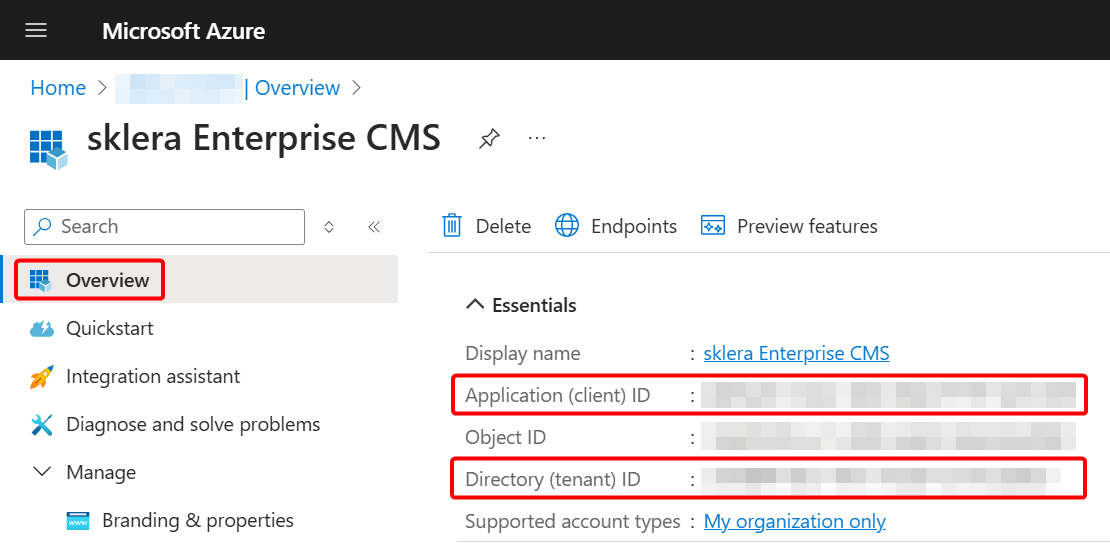Click the Delete trash icon
The width and height of the screenshot is (1110, 547).
(x=452, y=226)
